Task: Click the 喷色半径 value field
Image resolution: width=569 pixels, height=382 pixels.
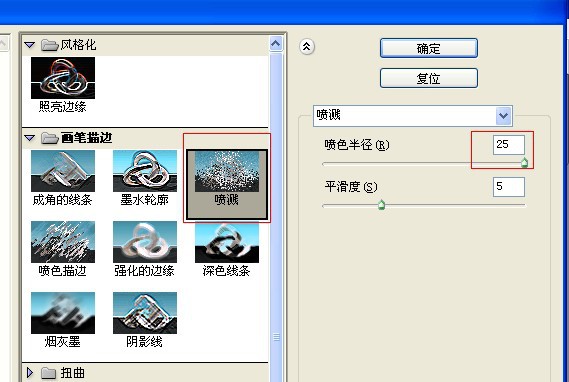Action: pos(509,145)
